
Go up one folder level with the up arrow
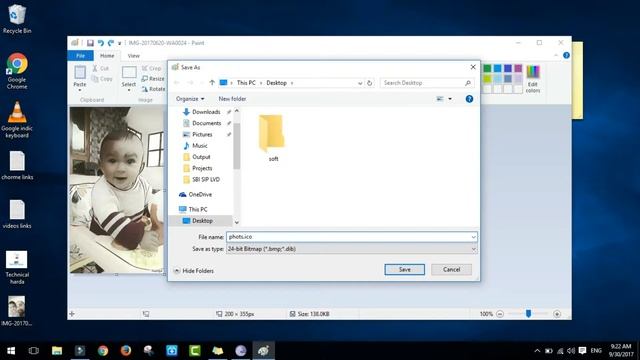pos(212,83)
